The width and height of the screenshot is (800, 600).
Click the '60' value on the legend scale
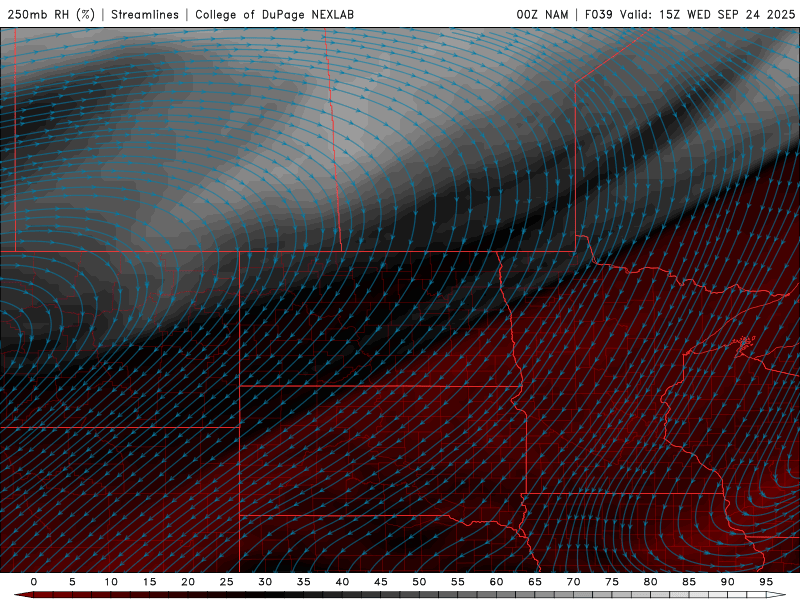coord(496,582)
